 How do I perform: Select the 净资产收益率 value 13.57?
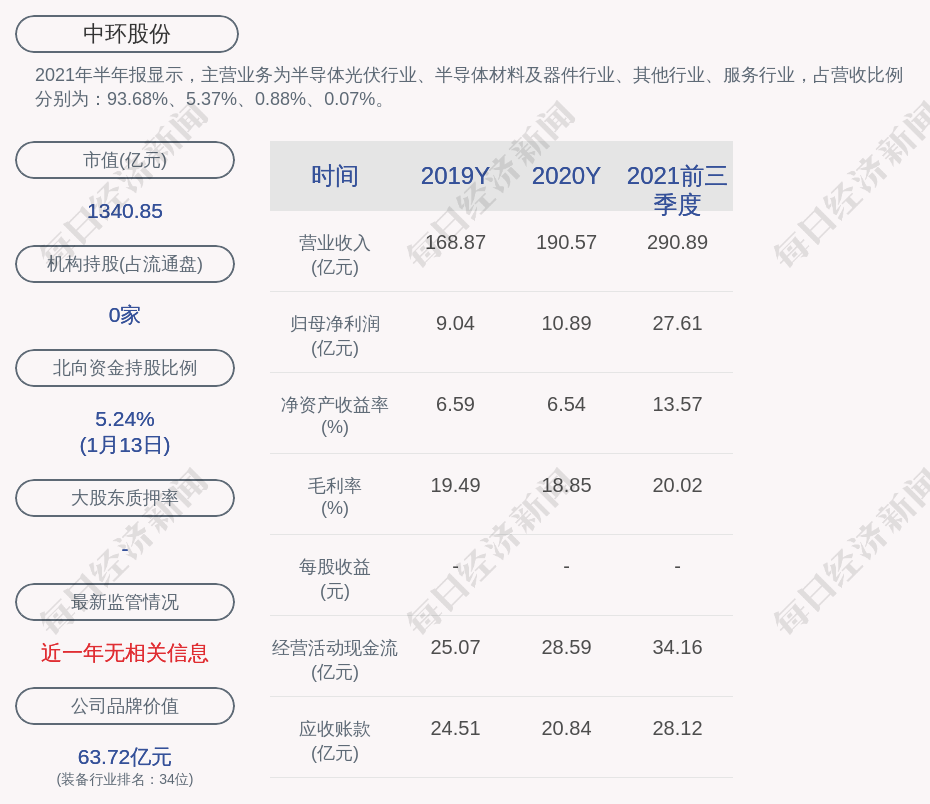[x=677, y=404]
